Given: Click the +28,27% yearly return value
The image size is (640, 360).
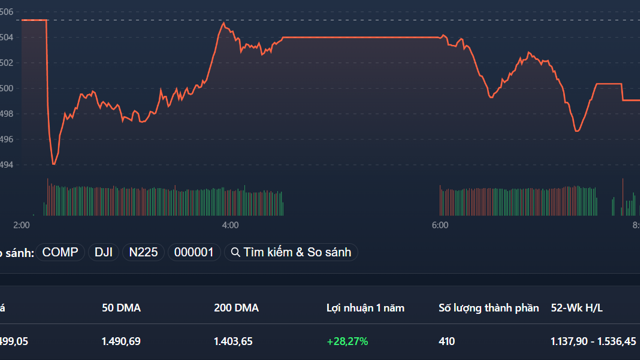Looking at the screenshot, I should coord(347,341).
